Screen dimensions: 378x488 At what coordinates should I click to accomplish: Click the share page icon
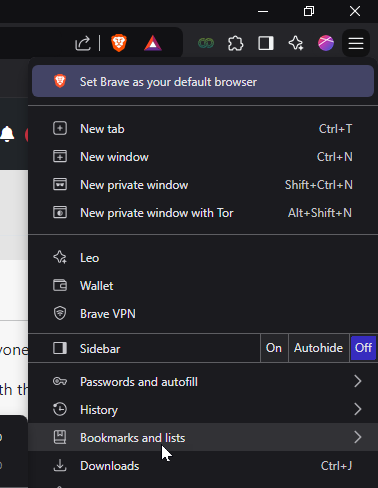[x=83, y=43]
